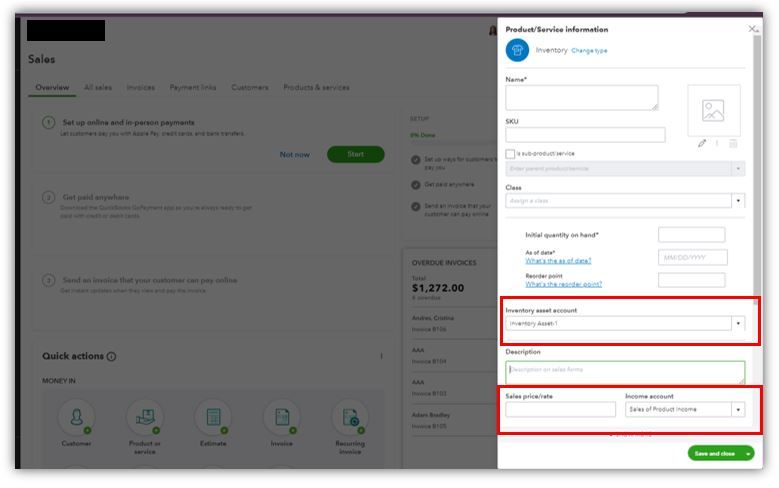Click the Assign a class field
The width and height of the screenshot is (779, 488).
[619, 201]
